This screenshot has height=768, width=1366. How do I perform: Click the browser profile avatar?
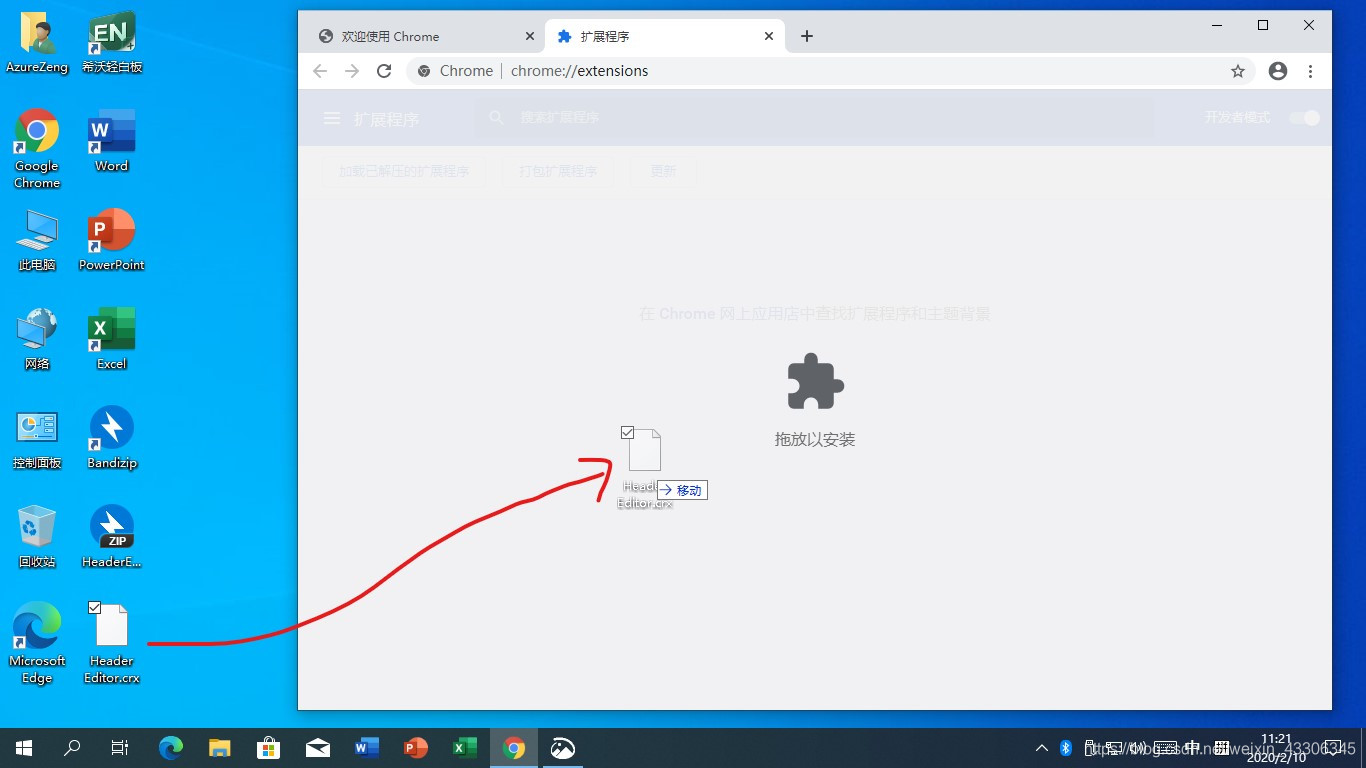1277,71
